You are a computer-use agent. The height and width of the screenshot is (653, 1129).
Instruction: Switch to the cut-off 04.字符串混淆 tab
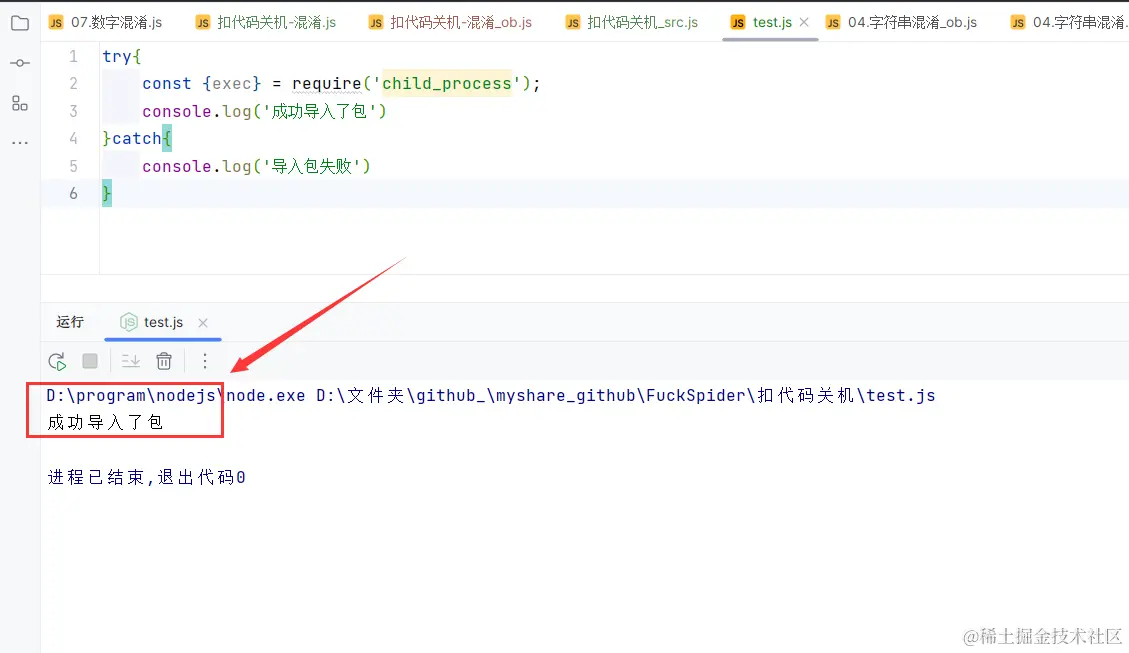click(x=1069, y=22)
